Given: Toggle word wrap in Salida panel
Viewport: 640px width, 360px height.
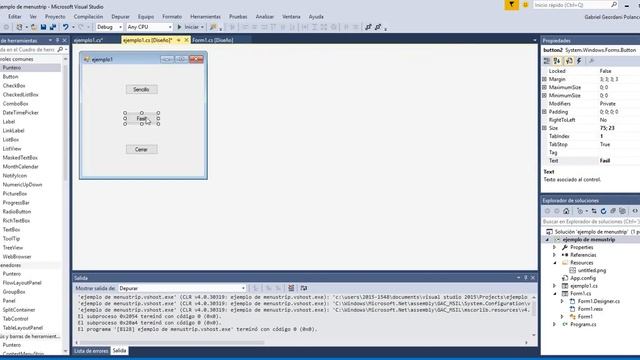Looking at the screenshot, I should 304,288.
